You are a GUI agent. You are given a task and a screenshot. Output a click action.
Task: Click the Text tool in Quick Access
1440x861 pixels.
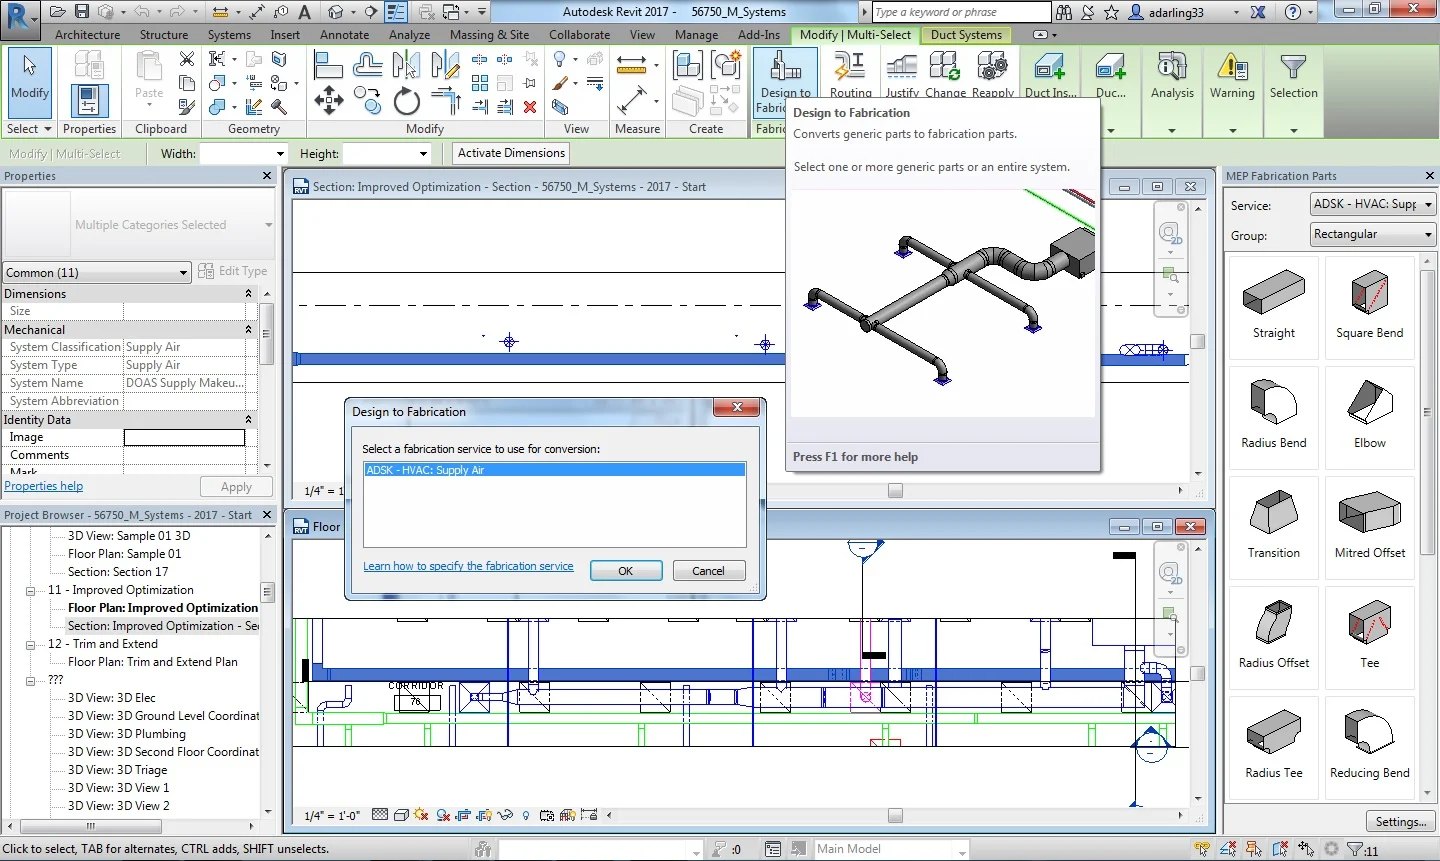(304, 12)
